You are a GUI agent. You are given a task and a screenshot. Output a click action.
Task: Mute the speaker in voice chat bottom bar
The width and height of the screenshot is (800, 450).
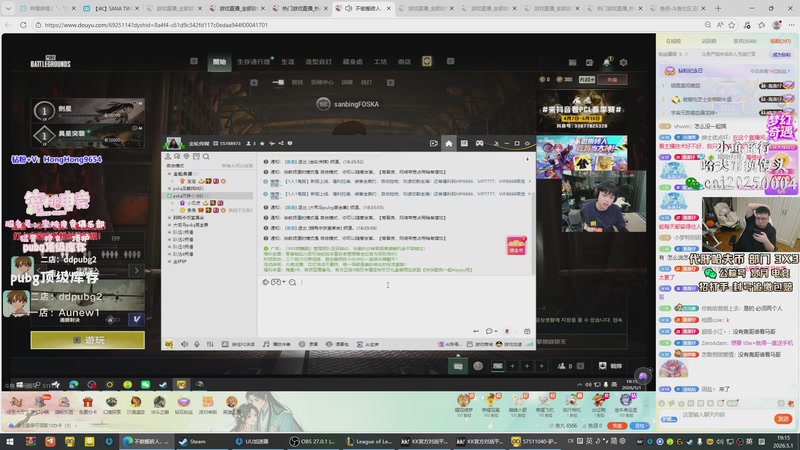pyautogui.click(x=185, y=344)
